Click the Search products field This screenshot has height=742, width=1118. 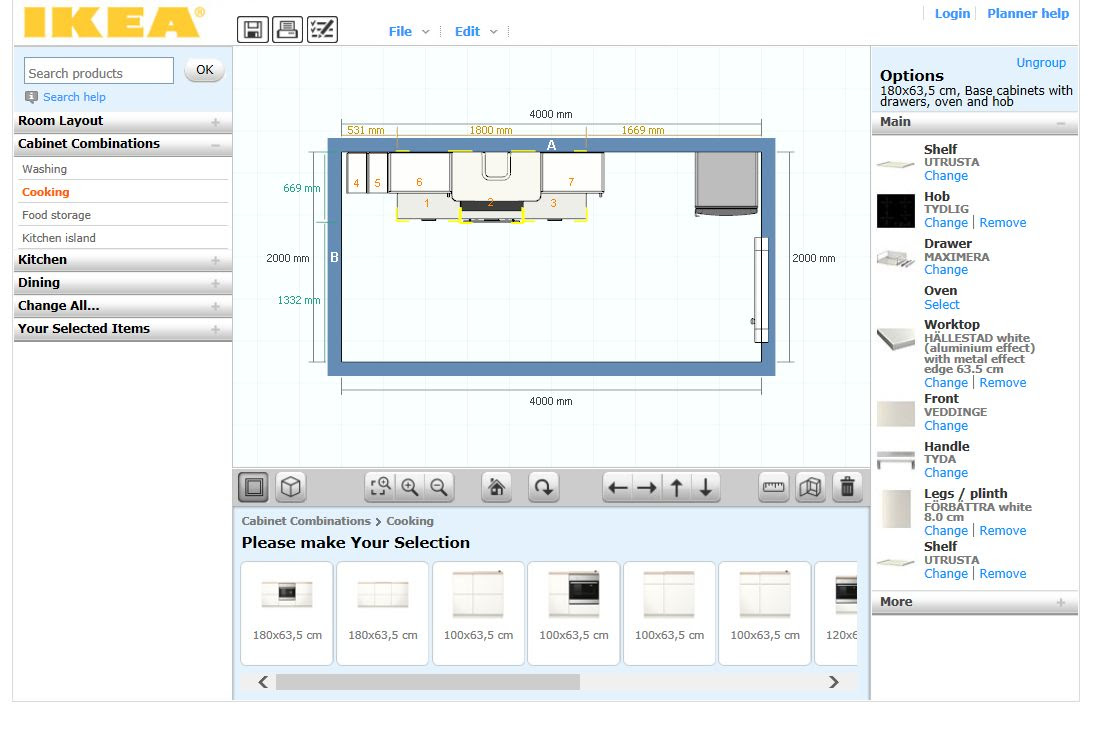tap(98, 71)
